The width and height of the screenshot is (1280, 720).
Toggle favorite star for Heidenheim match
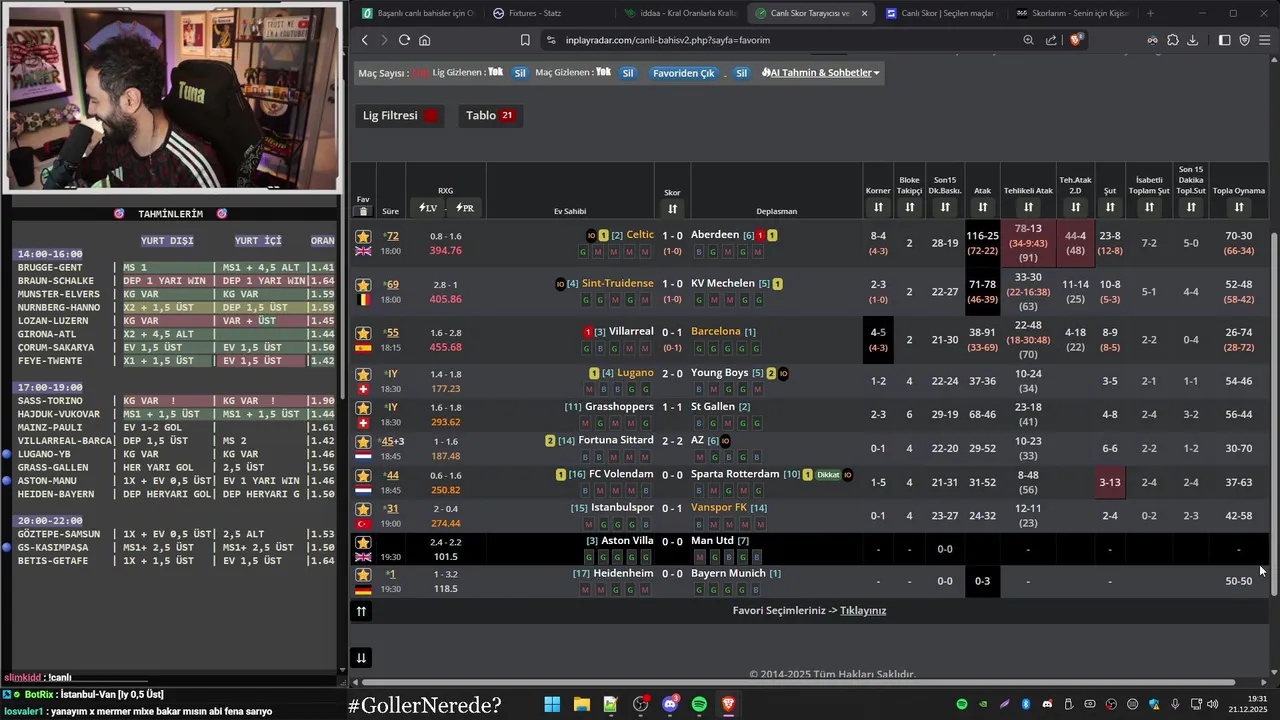click(363, 574)
